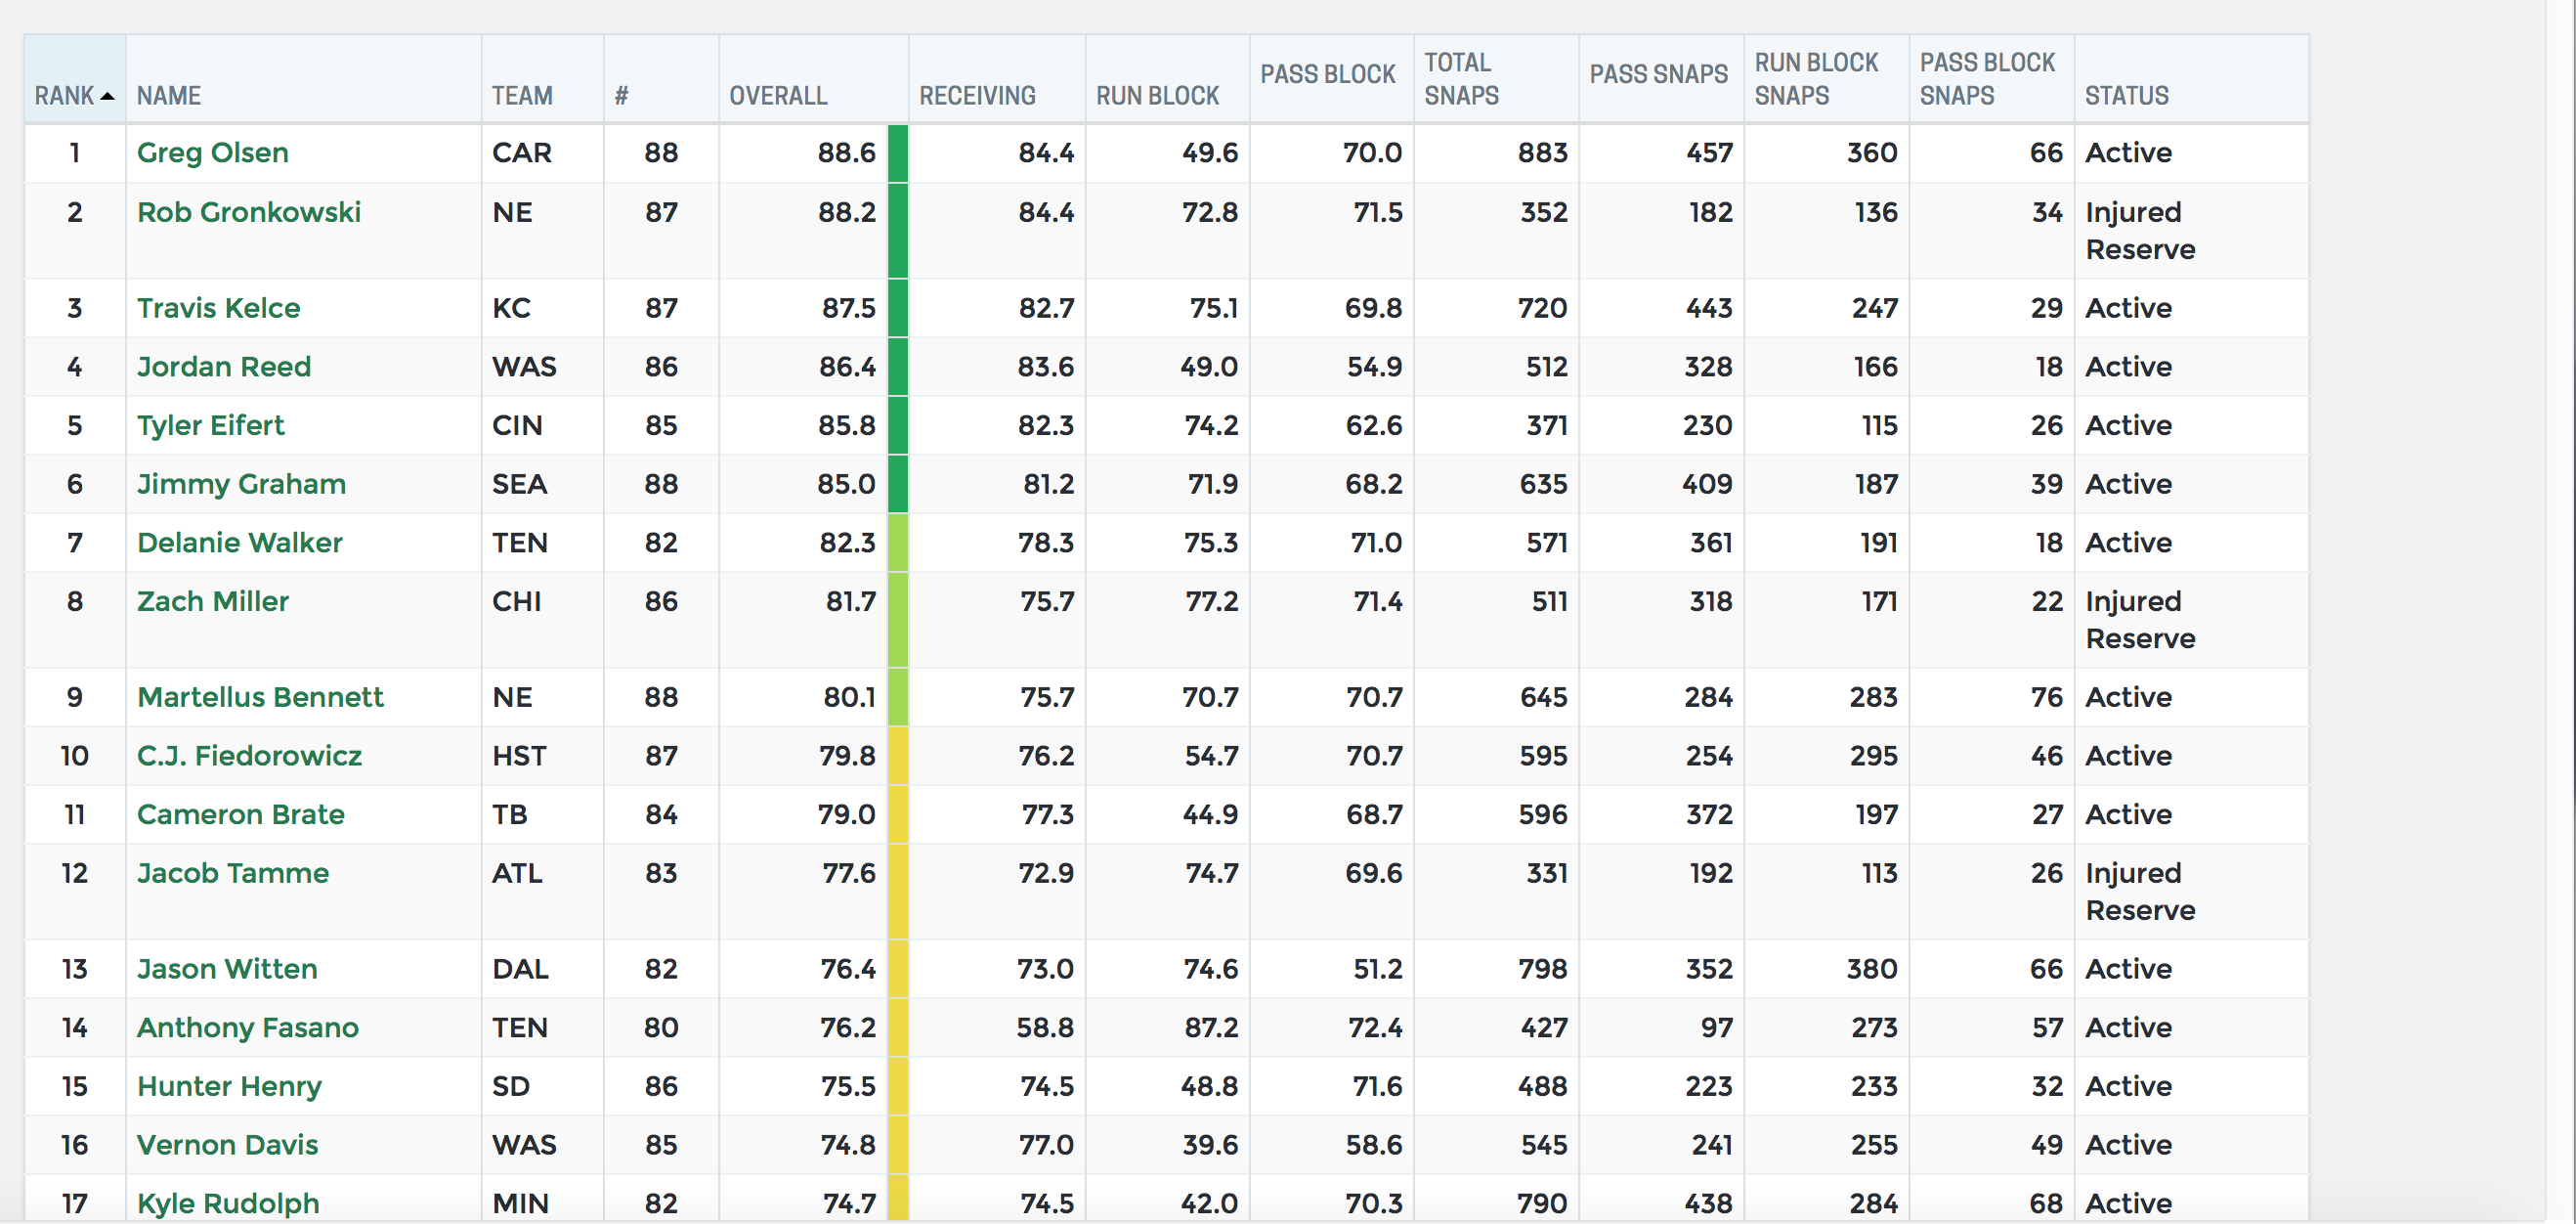The image size is (2576, 1224).
Task: Click Kyle Rudolph name link
Action: (x=228, y=1204)
